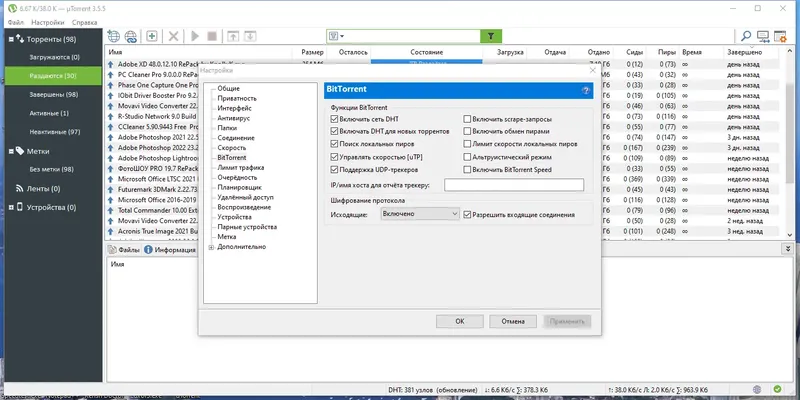Collapse the detail pane with the double chevron
This screenshot has width=800, height=400.
point(787,248)
